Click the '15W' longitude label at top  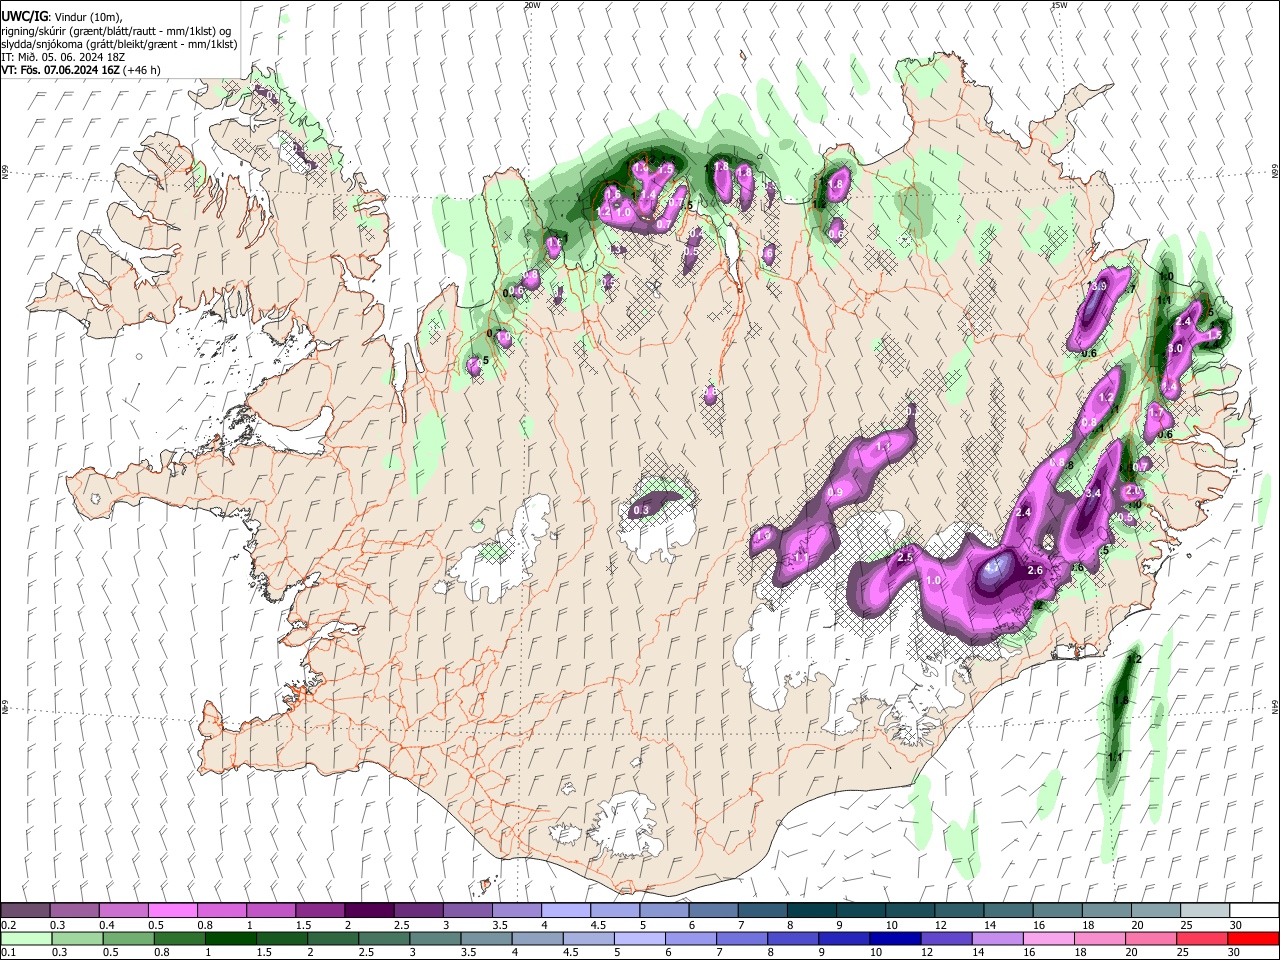1059,5
